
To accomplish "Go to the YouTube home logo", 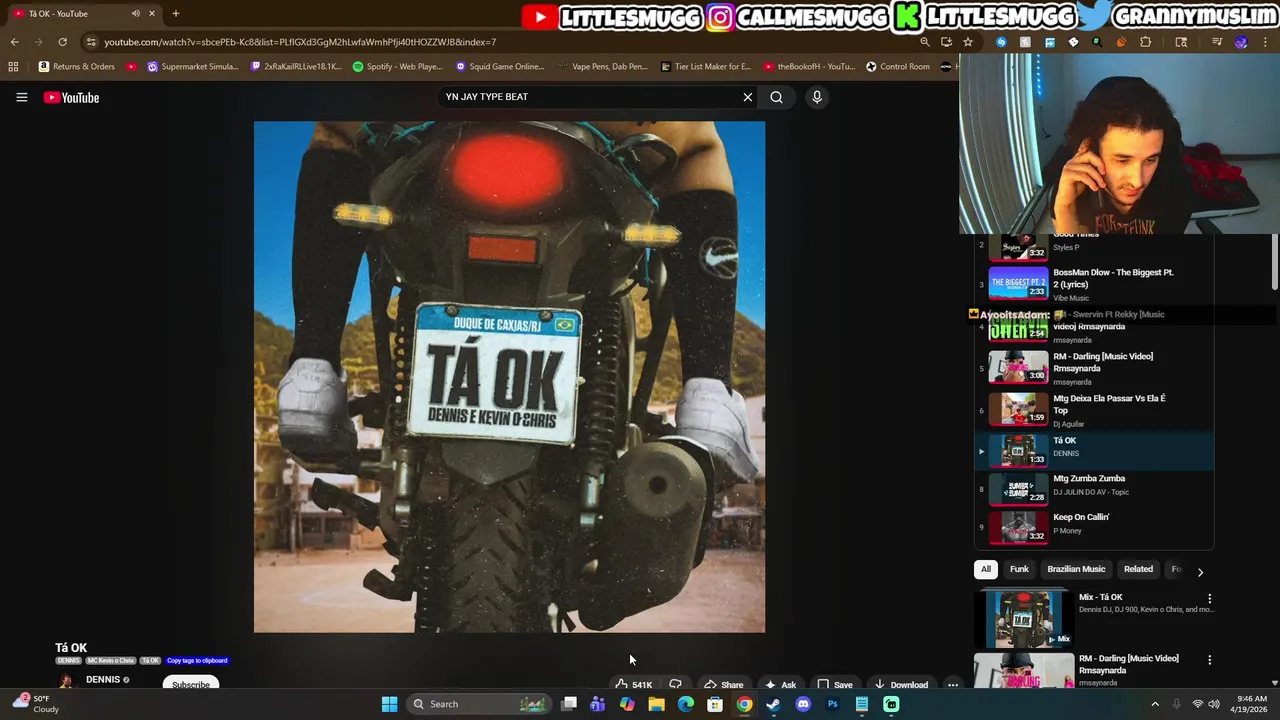I will (x=71, y=97).
